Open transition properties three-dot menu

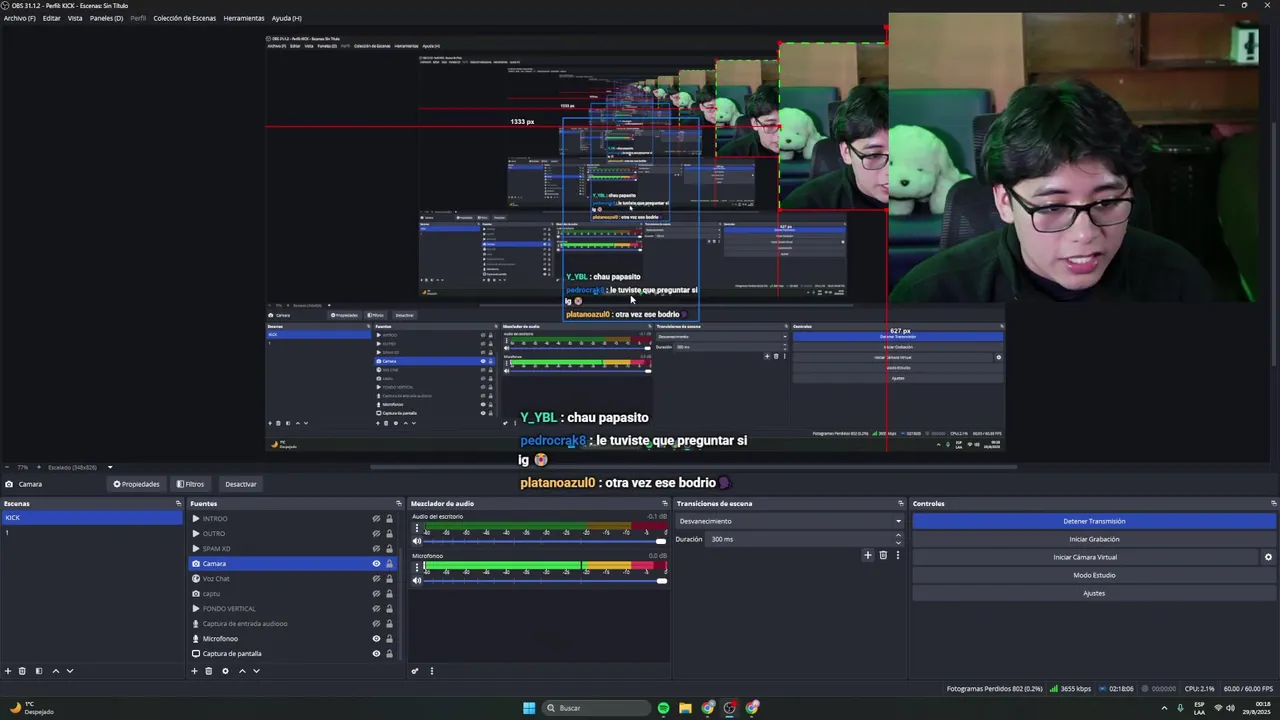pos(897,555)
